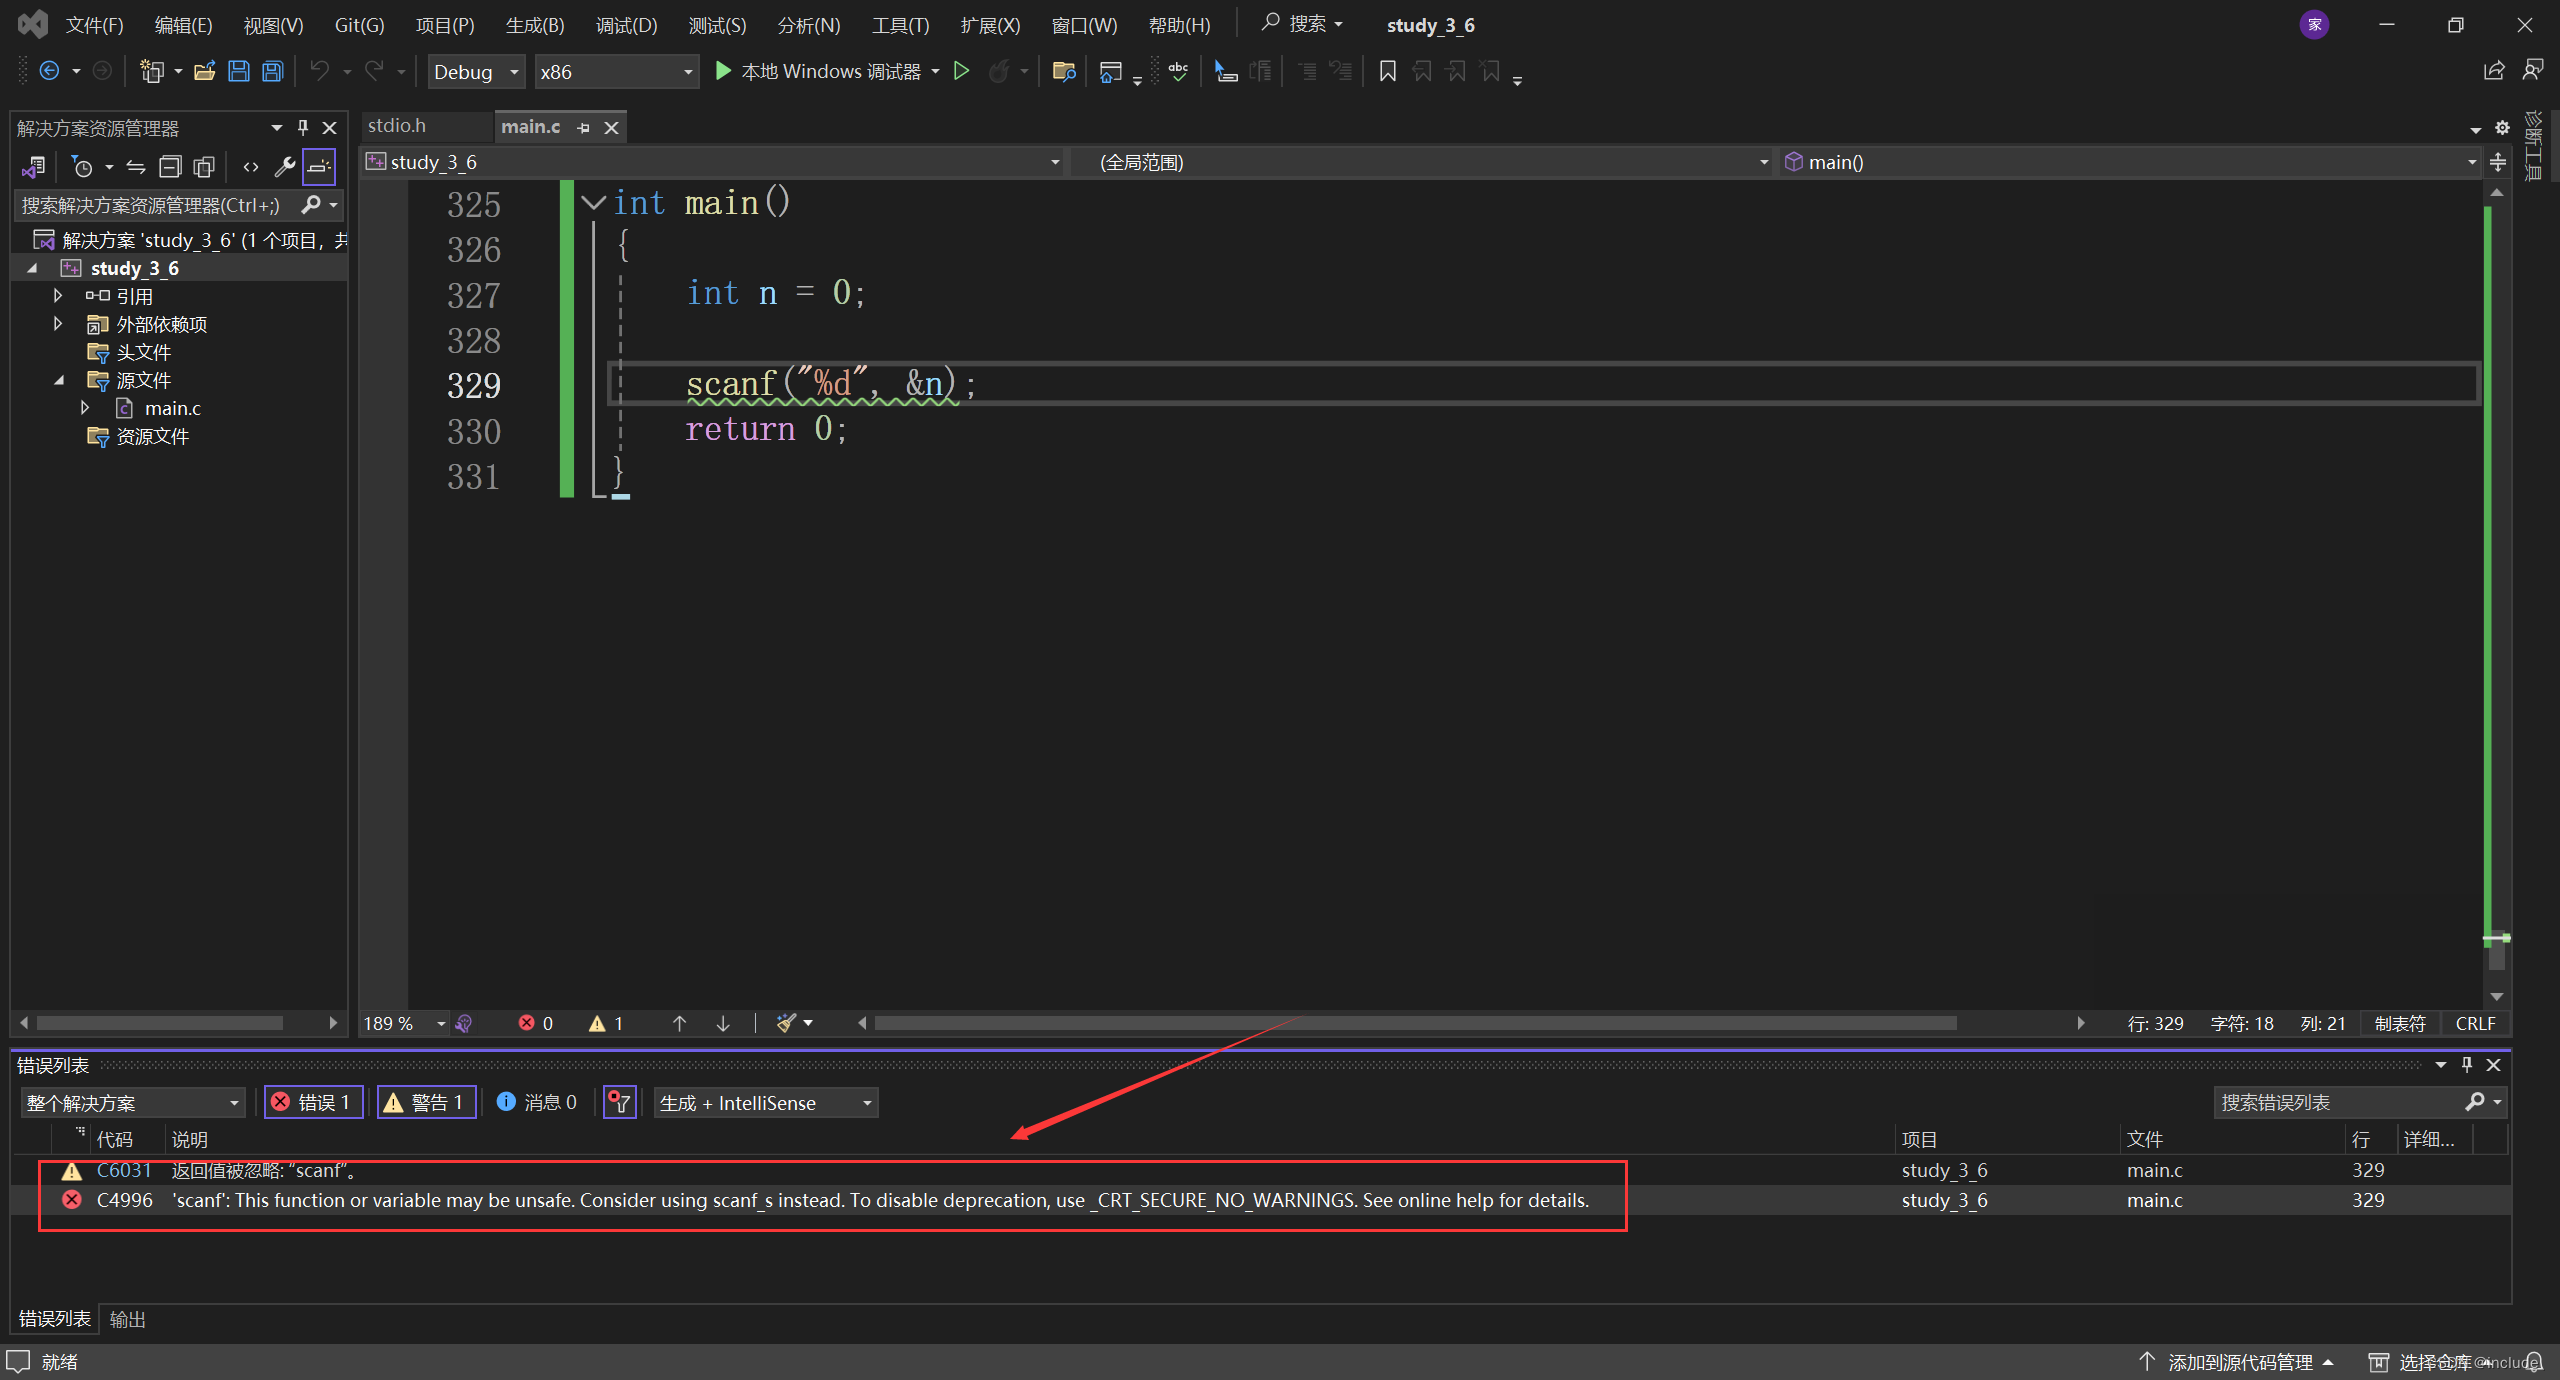Switch to the 输出 tab
Screen dimensions: 2560x1380
coord(127,1319)
